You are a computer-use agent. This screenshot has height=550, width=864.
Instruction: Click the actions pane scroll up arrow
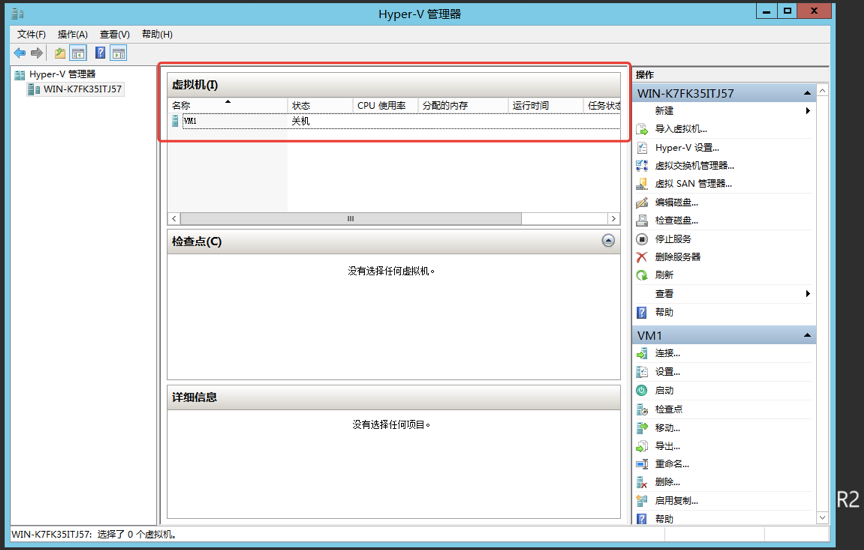tap(822, 90)
